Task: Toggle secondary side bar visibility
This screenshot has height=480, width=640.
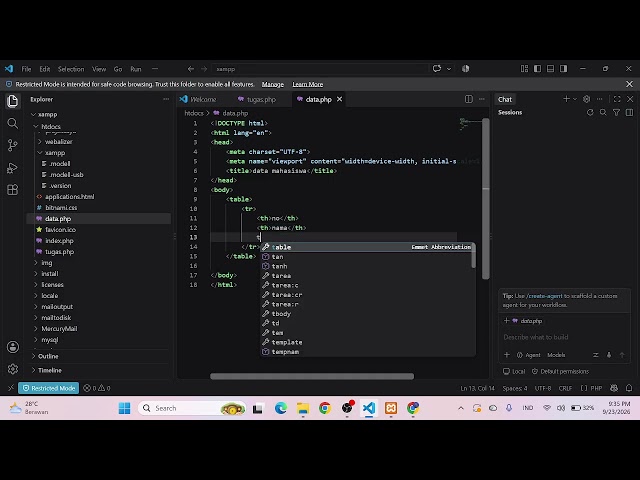Action: coord(564,69)
